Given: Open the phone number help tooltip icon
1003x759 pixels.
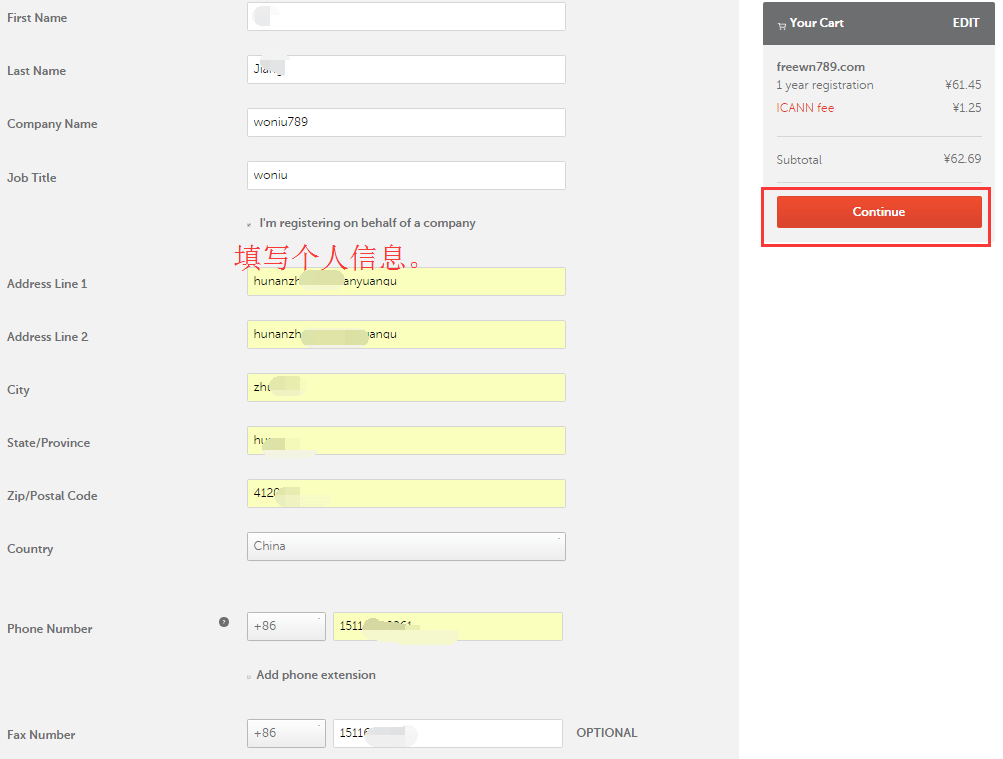Looking at the screenshot, I should [224, 621].
